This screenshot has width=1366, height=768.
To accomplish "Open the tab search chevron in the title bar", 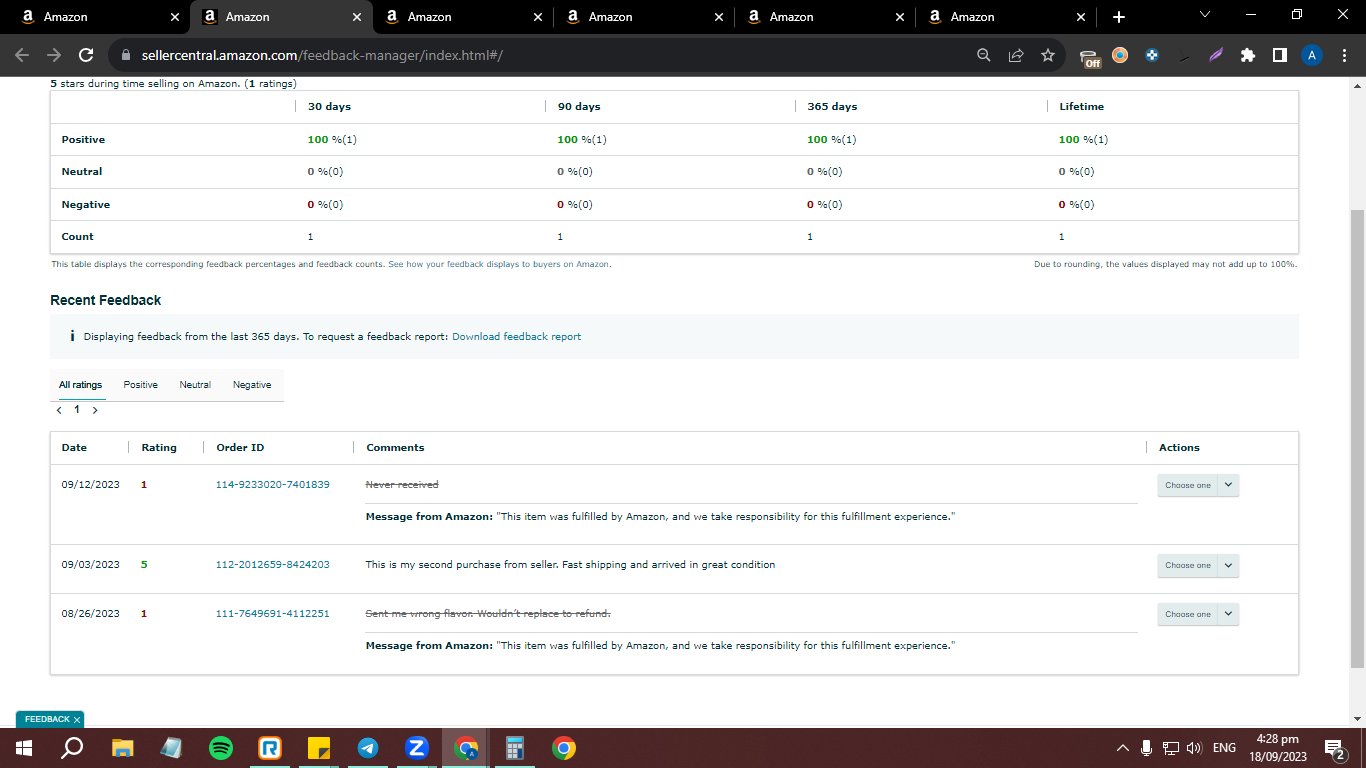I will coord(1205,15).
